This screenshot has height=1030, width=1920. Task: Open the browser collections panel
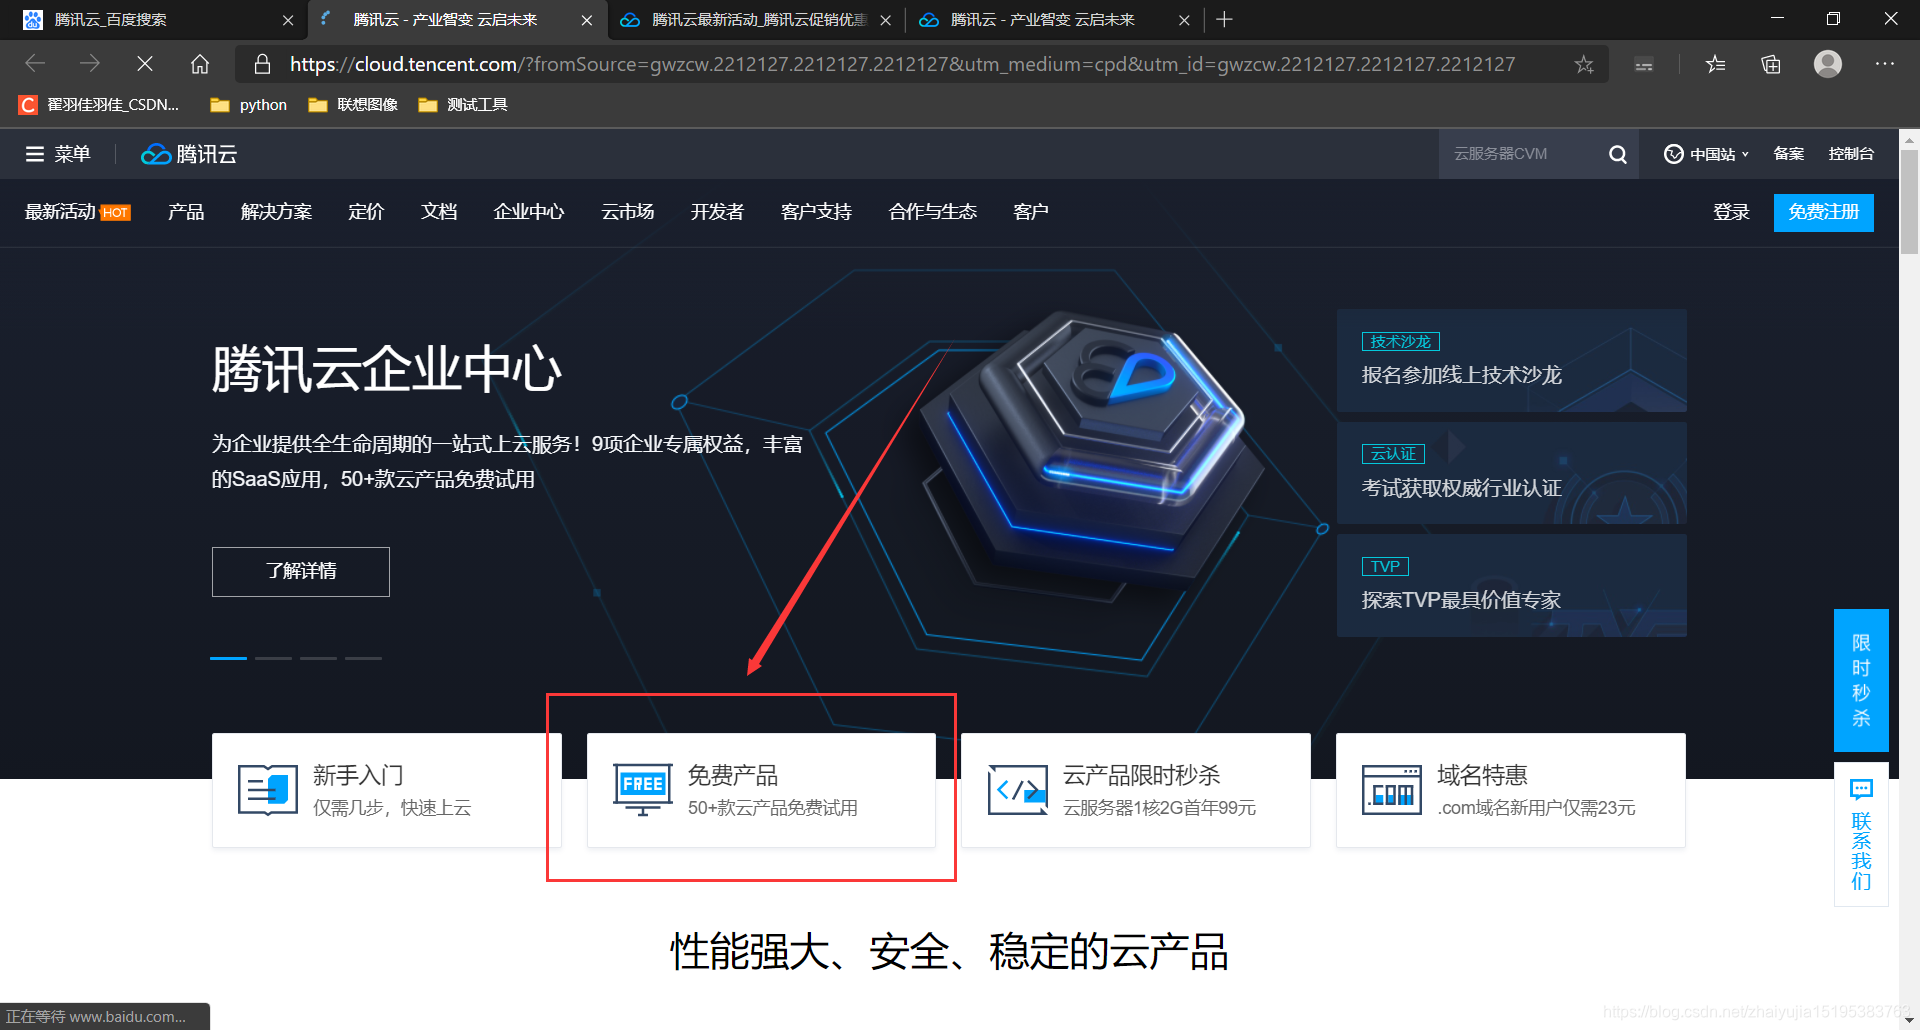click(x=1771, y=64)
